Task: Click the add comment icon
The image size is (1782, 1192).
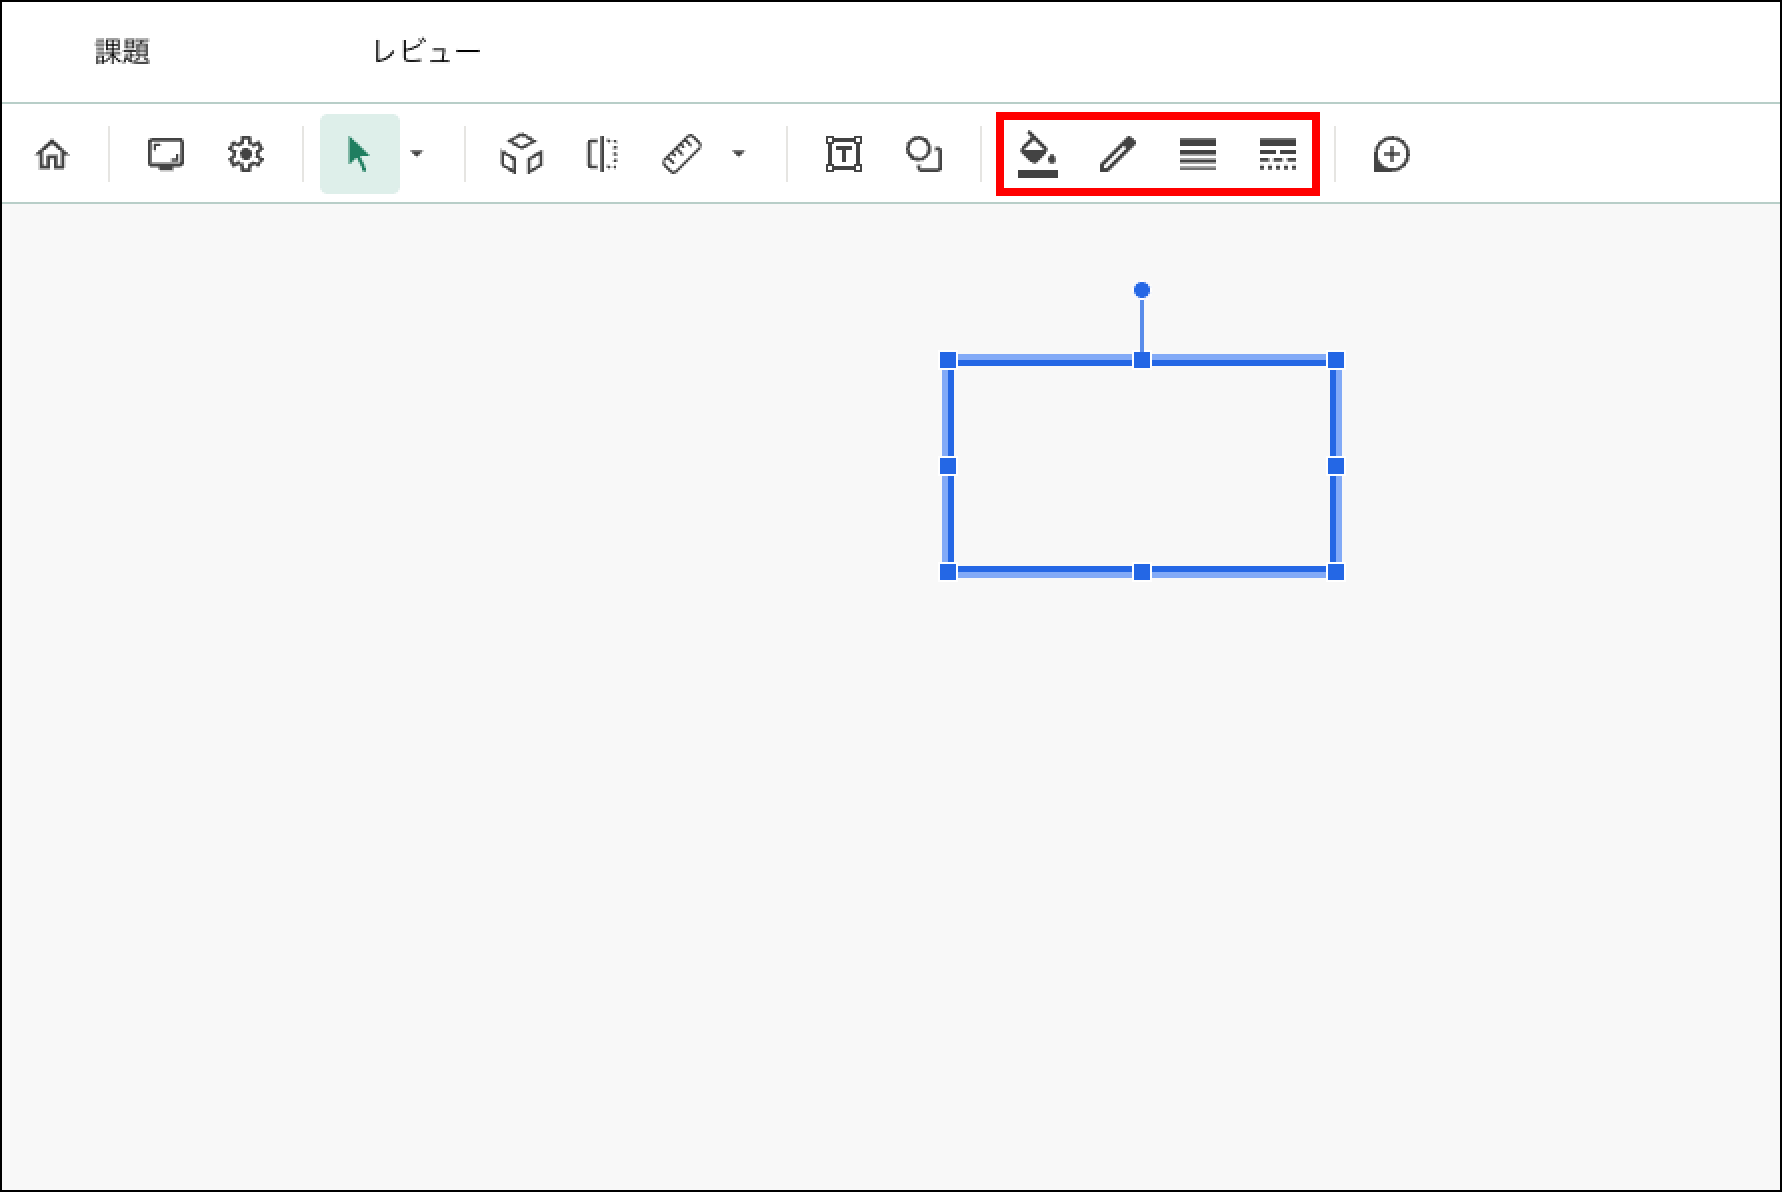Action: 1392,155
